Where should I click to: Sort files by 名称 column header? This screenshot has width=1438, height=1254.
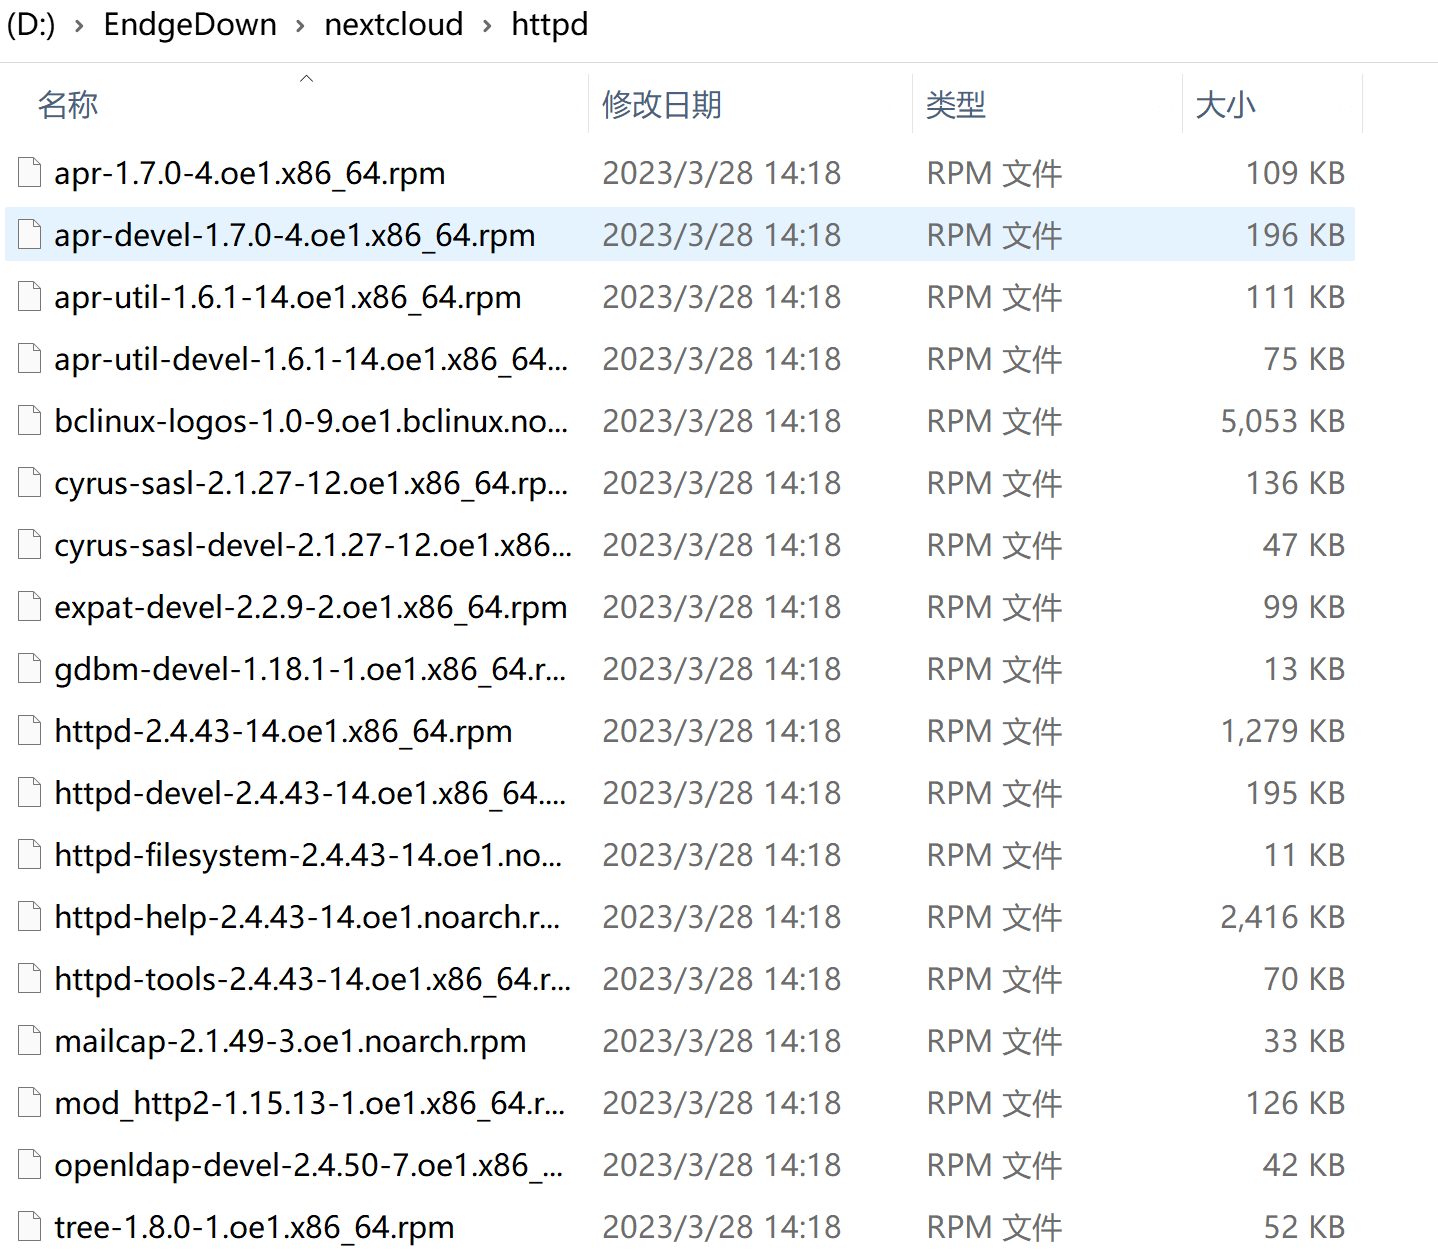point(68,105)
